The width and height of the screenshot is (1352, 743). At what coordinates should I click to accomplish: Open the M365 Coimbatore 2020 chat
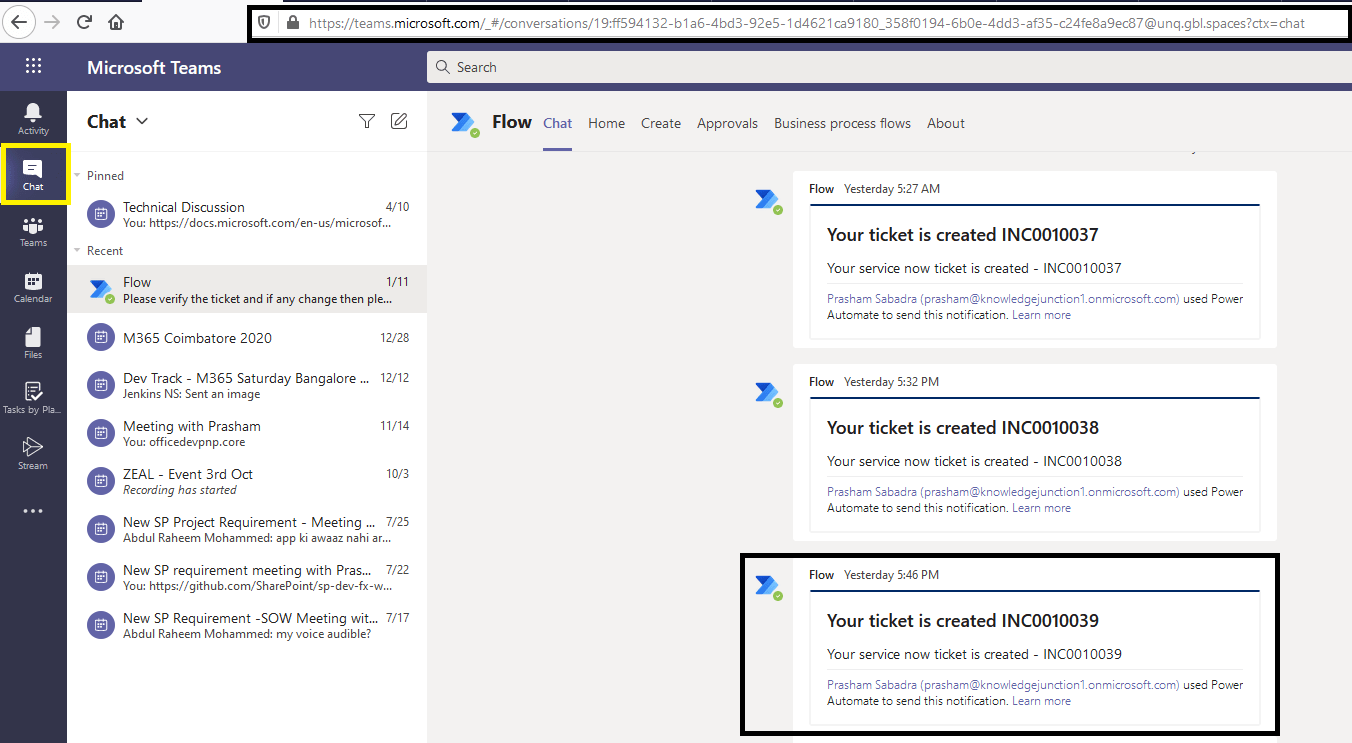[247, 338]
